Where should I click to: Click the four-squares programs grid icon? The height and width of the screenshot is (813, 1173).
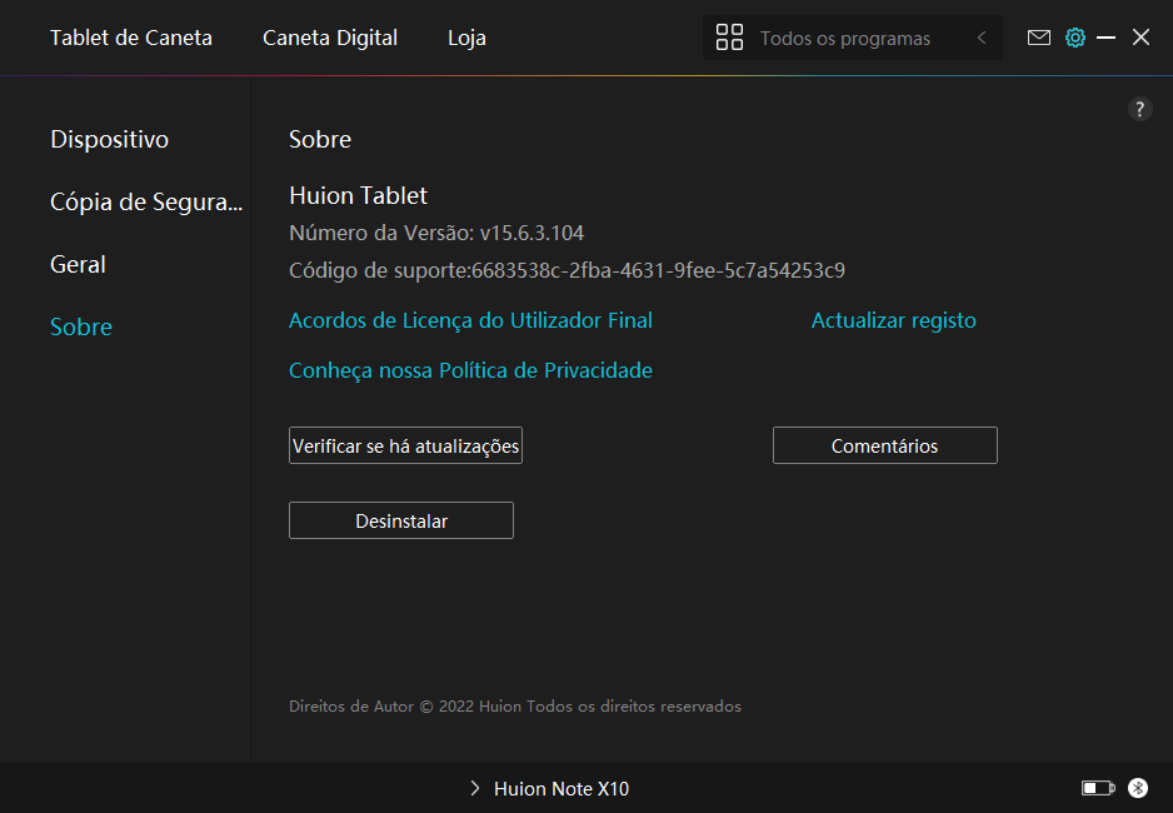(x=730, y=38)
